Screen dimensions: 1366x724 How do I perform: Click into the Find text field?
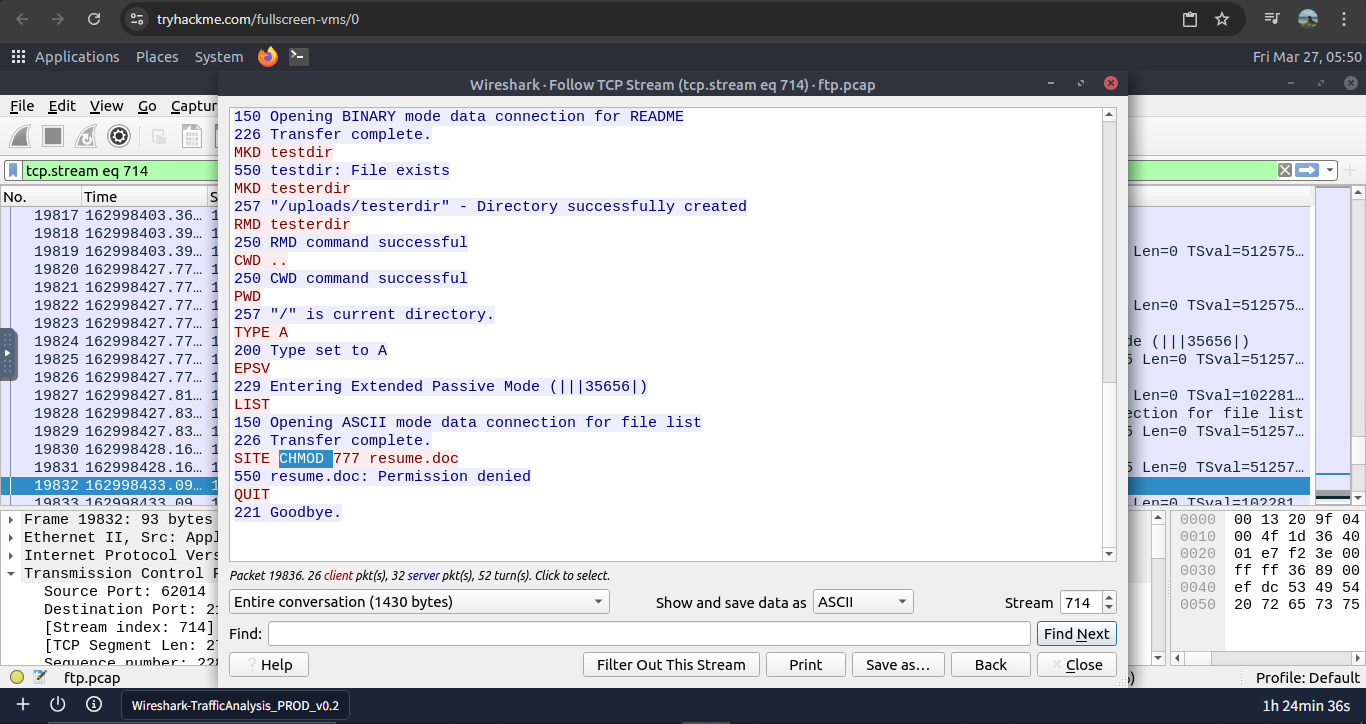point(648,633)
